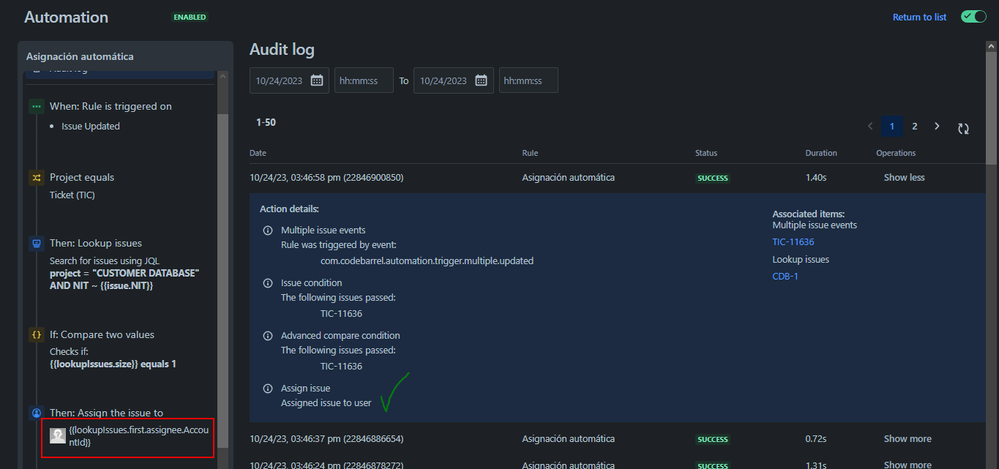Expand the 03:46:37 pm entry with Show more
Image resolution: width=999 pixels, height=469 pixels.
(907, 439)
